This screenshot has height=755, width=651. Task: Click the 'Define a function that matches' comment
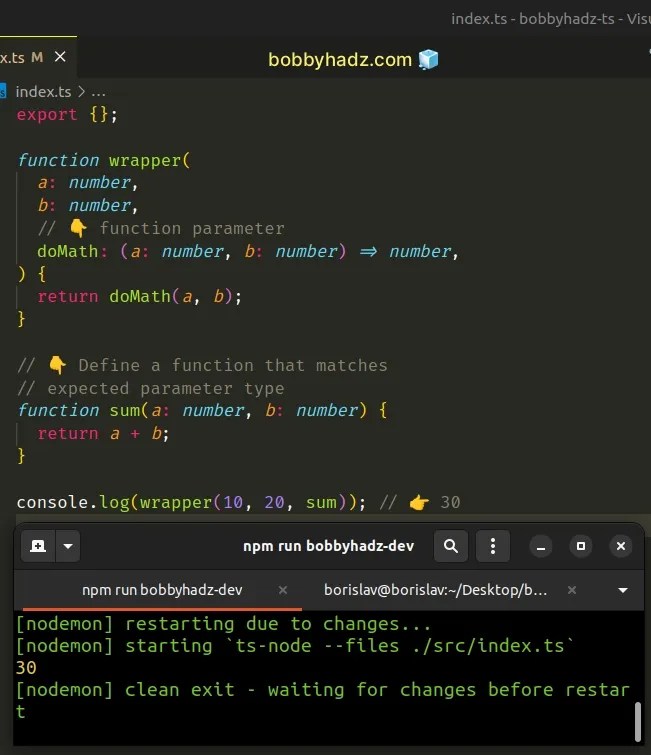click(x=202, y=365)
